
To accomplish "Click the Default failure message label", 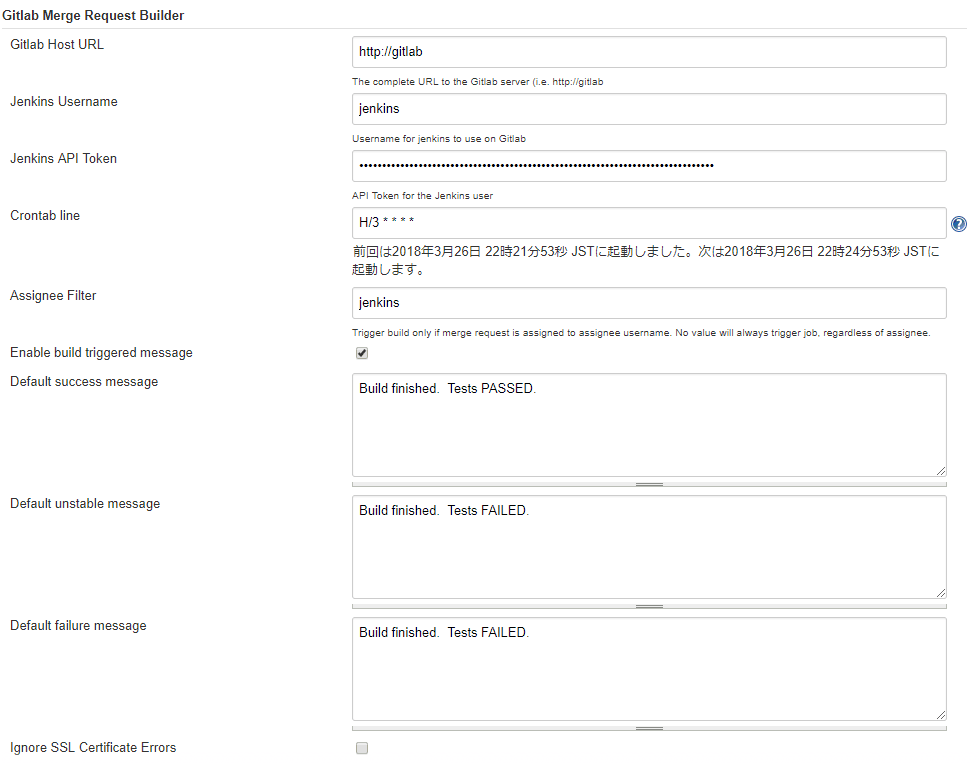I will click(78, 626).
